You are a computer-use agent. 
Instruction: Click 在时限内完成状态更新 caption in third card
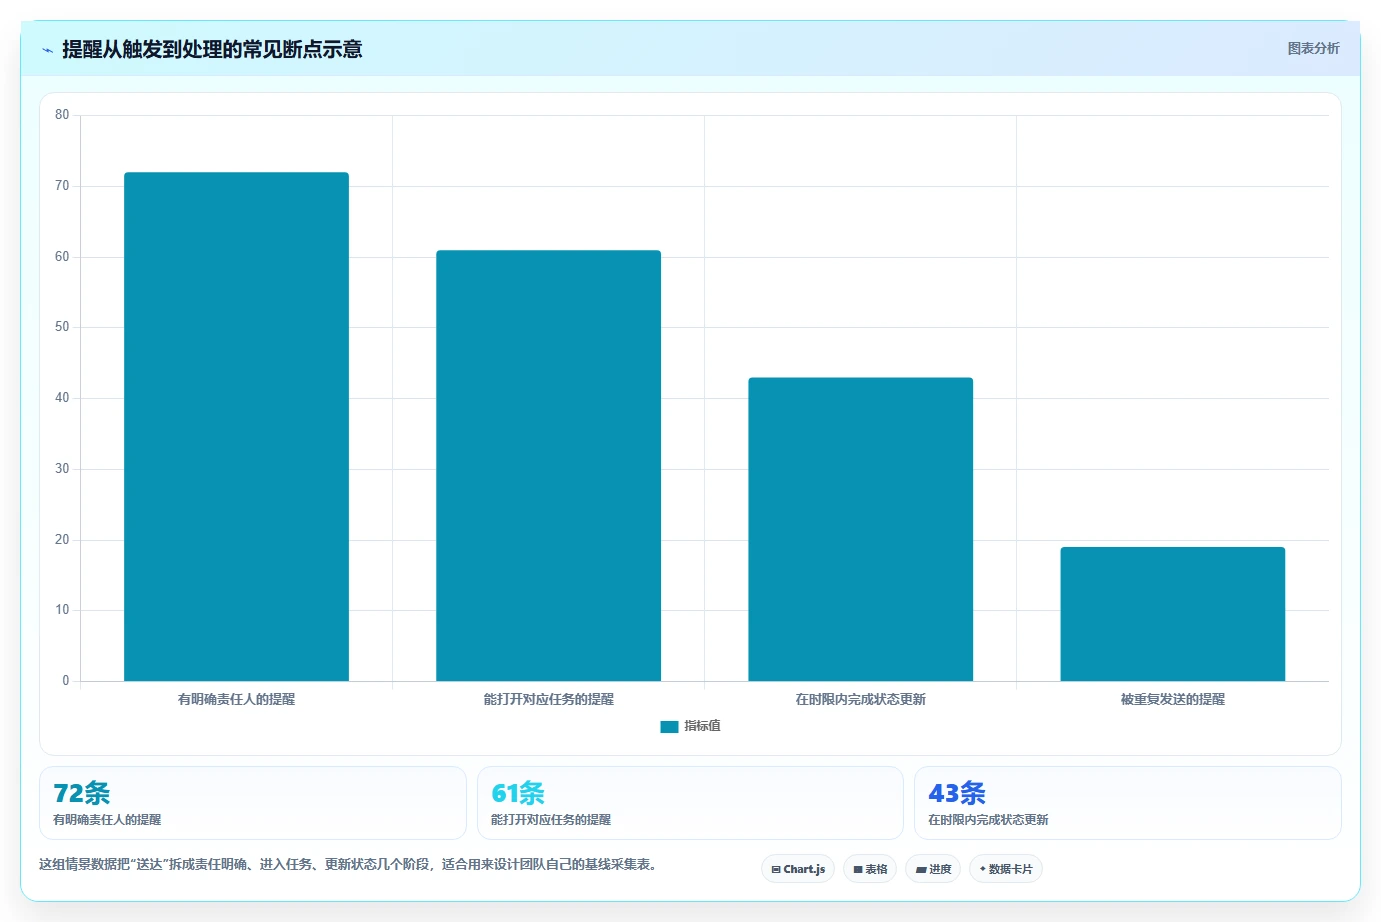coord(988,819)
